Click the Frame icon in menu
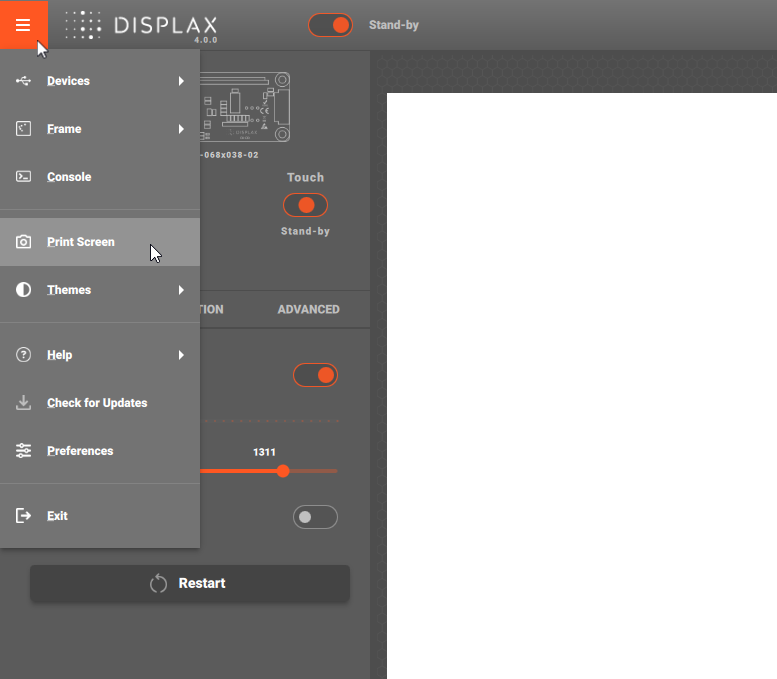This screenshot has width=777, height=679. 24,129
